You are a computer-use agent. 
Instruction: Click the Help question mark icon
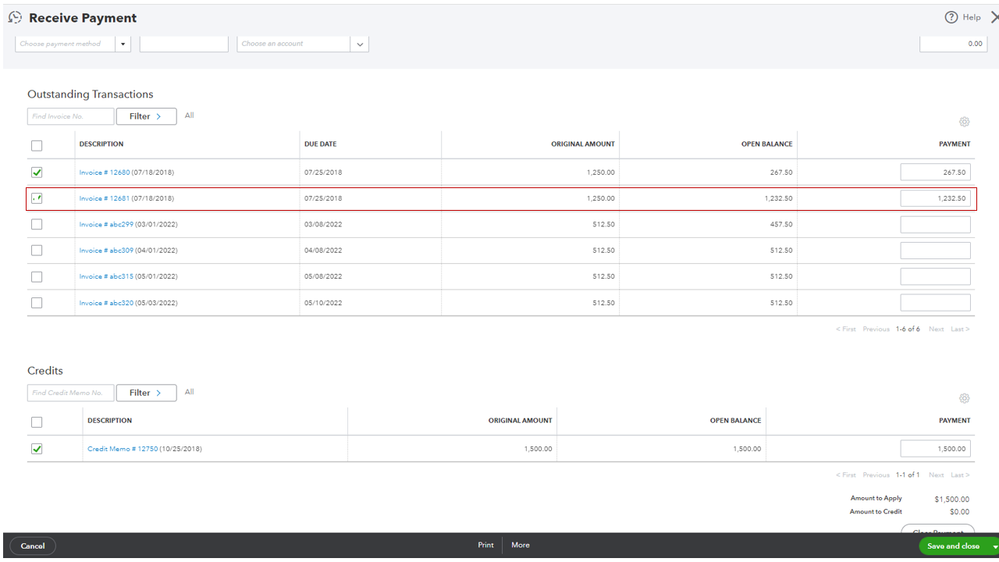(951, 17)
